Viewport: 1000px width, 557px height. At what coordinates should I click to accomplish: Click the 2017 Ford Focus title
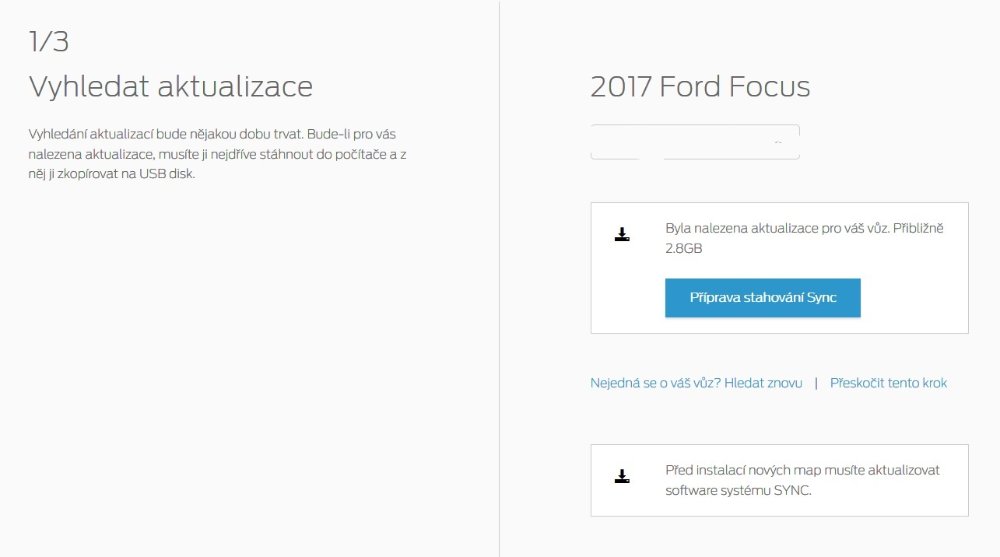click(x=700, y=87)
